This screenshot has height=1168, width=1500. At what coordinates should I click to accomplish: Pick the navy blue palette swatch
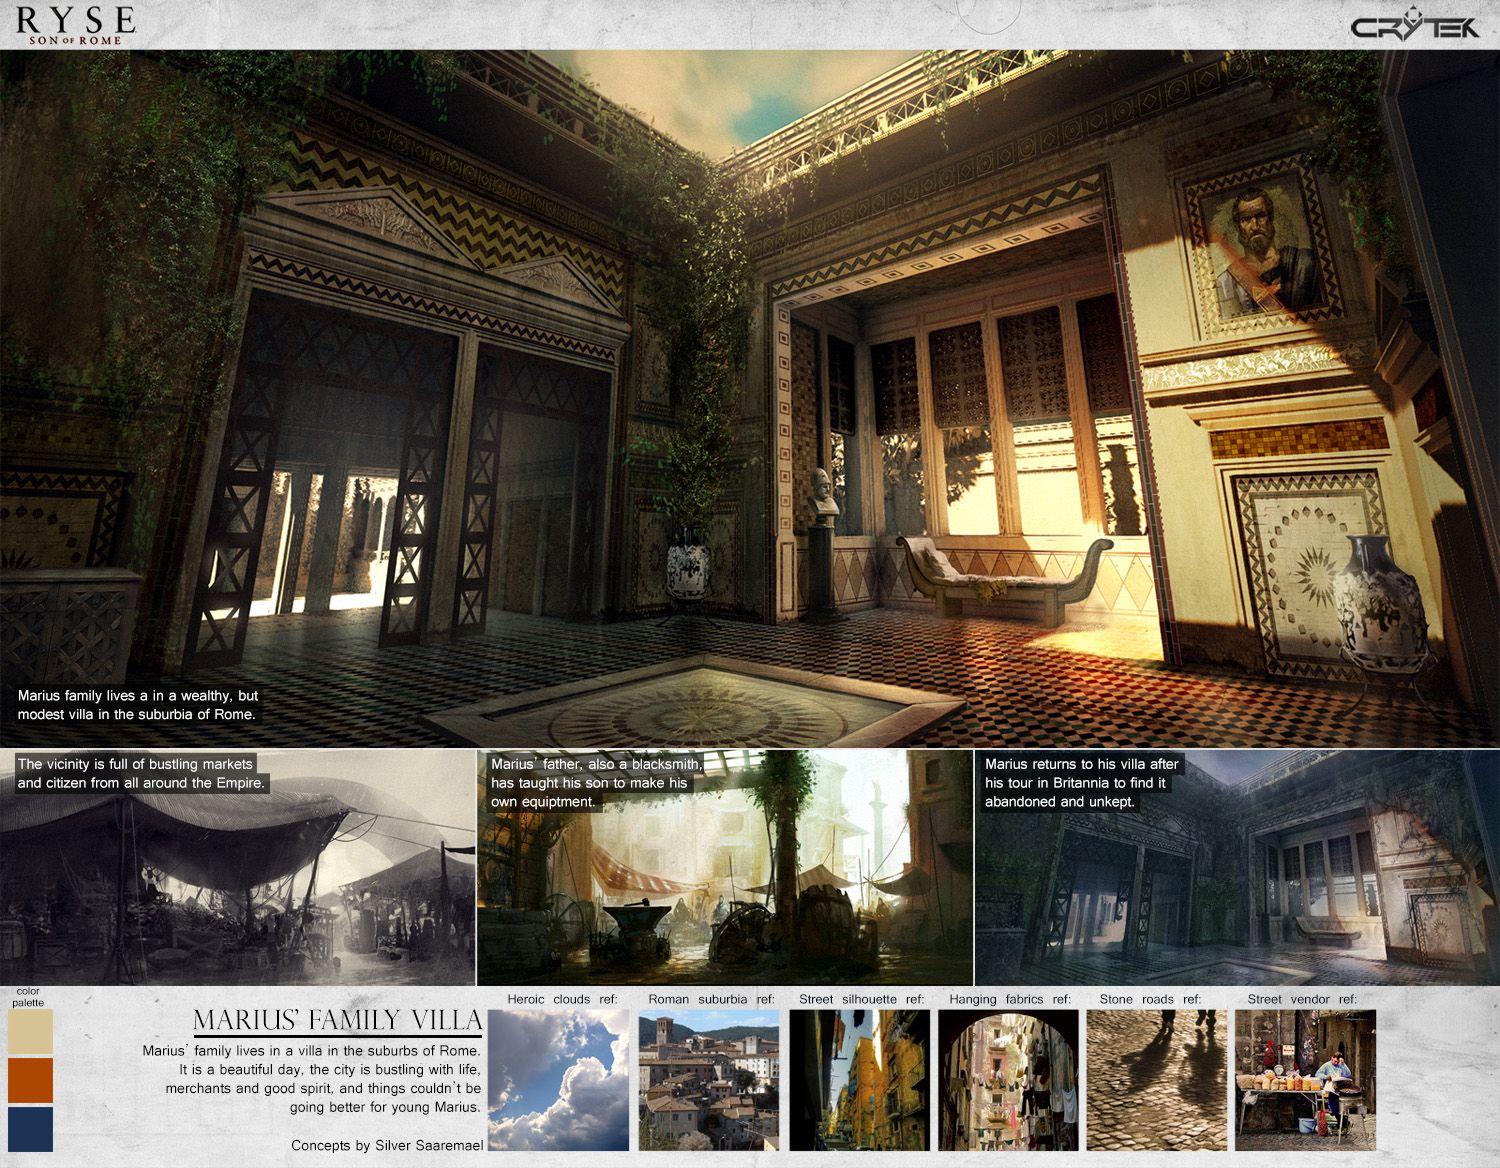click(29, 1128)
